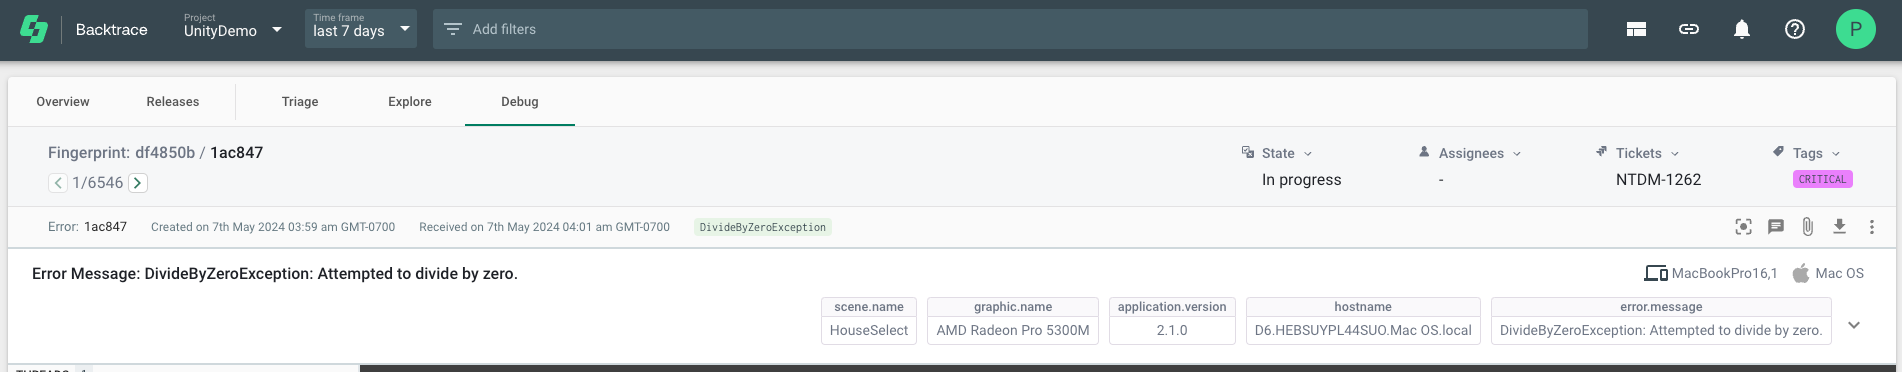The height and width of the screenshot is (372, 1902).
Task: Click the graphic.name column header
Action: pyautogui.click(x=1013, y=307)
